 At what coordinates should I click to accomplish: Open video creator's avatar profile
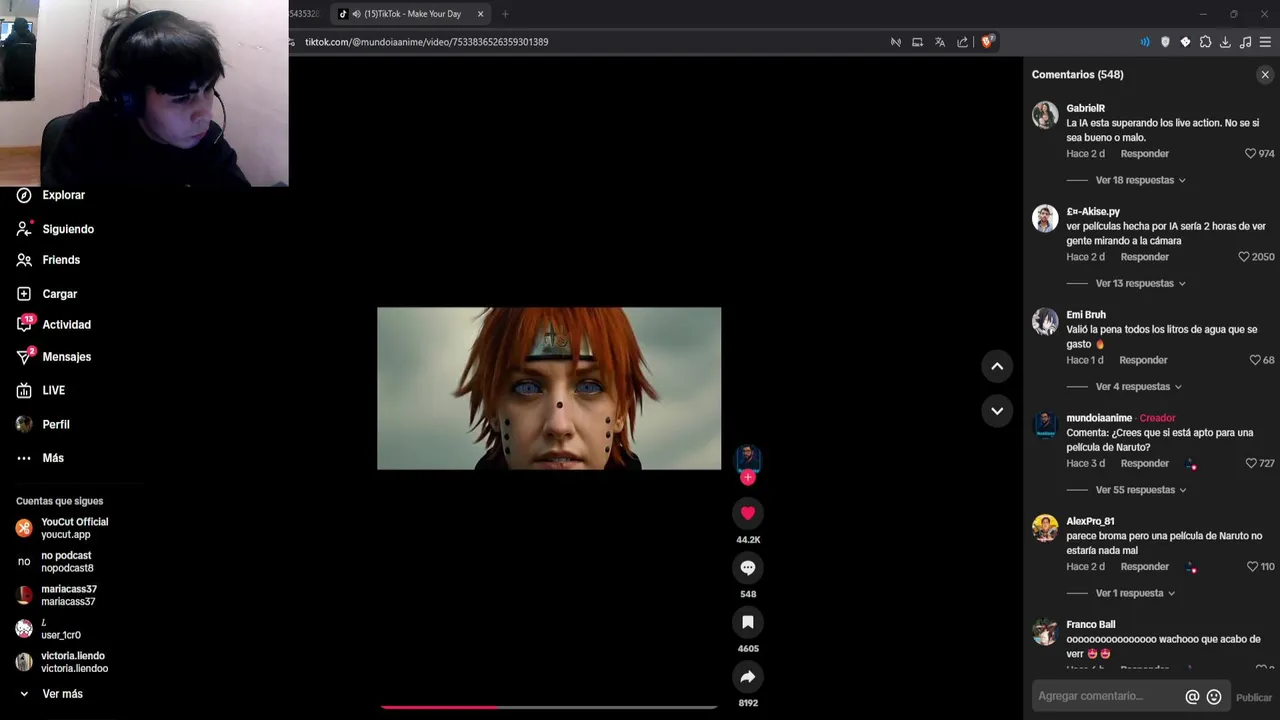tap(748, 458)
